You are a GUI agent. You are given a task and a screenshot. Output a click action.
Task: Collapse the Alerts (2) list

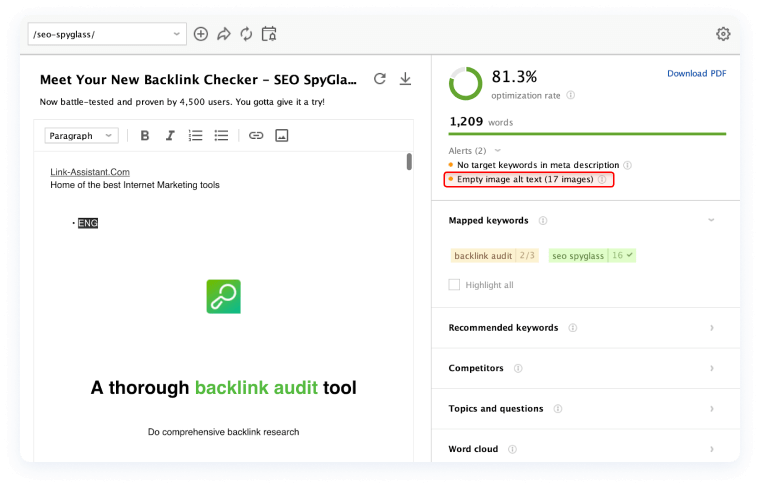click(x=497, y=150)
